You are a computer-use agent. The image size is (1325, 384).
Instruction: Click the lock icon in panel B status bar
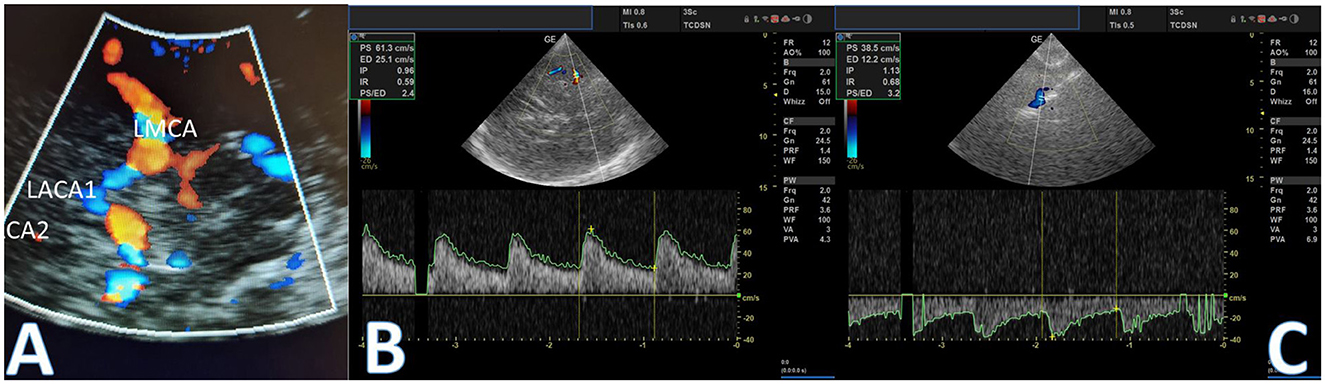point(746,19)
